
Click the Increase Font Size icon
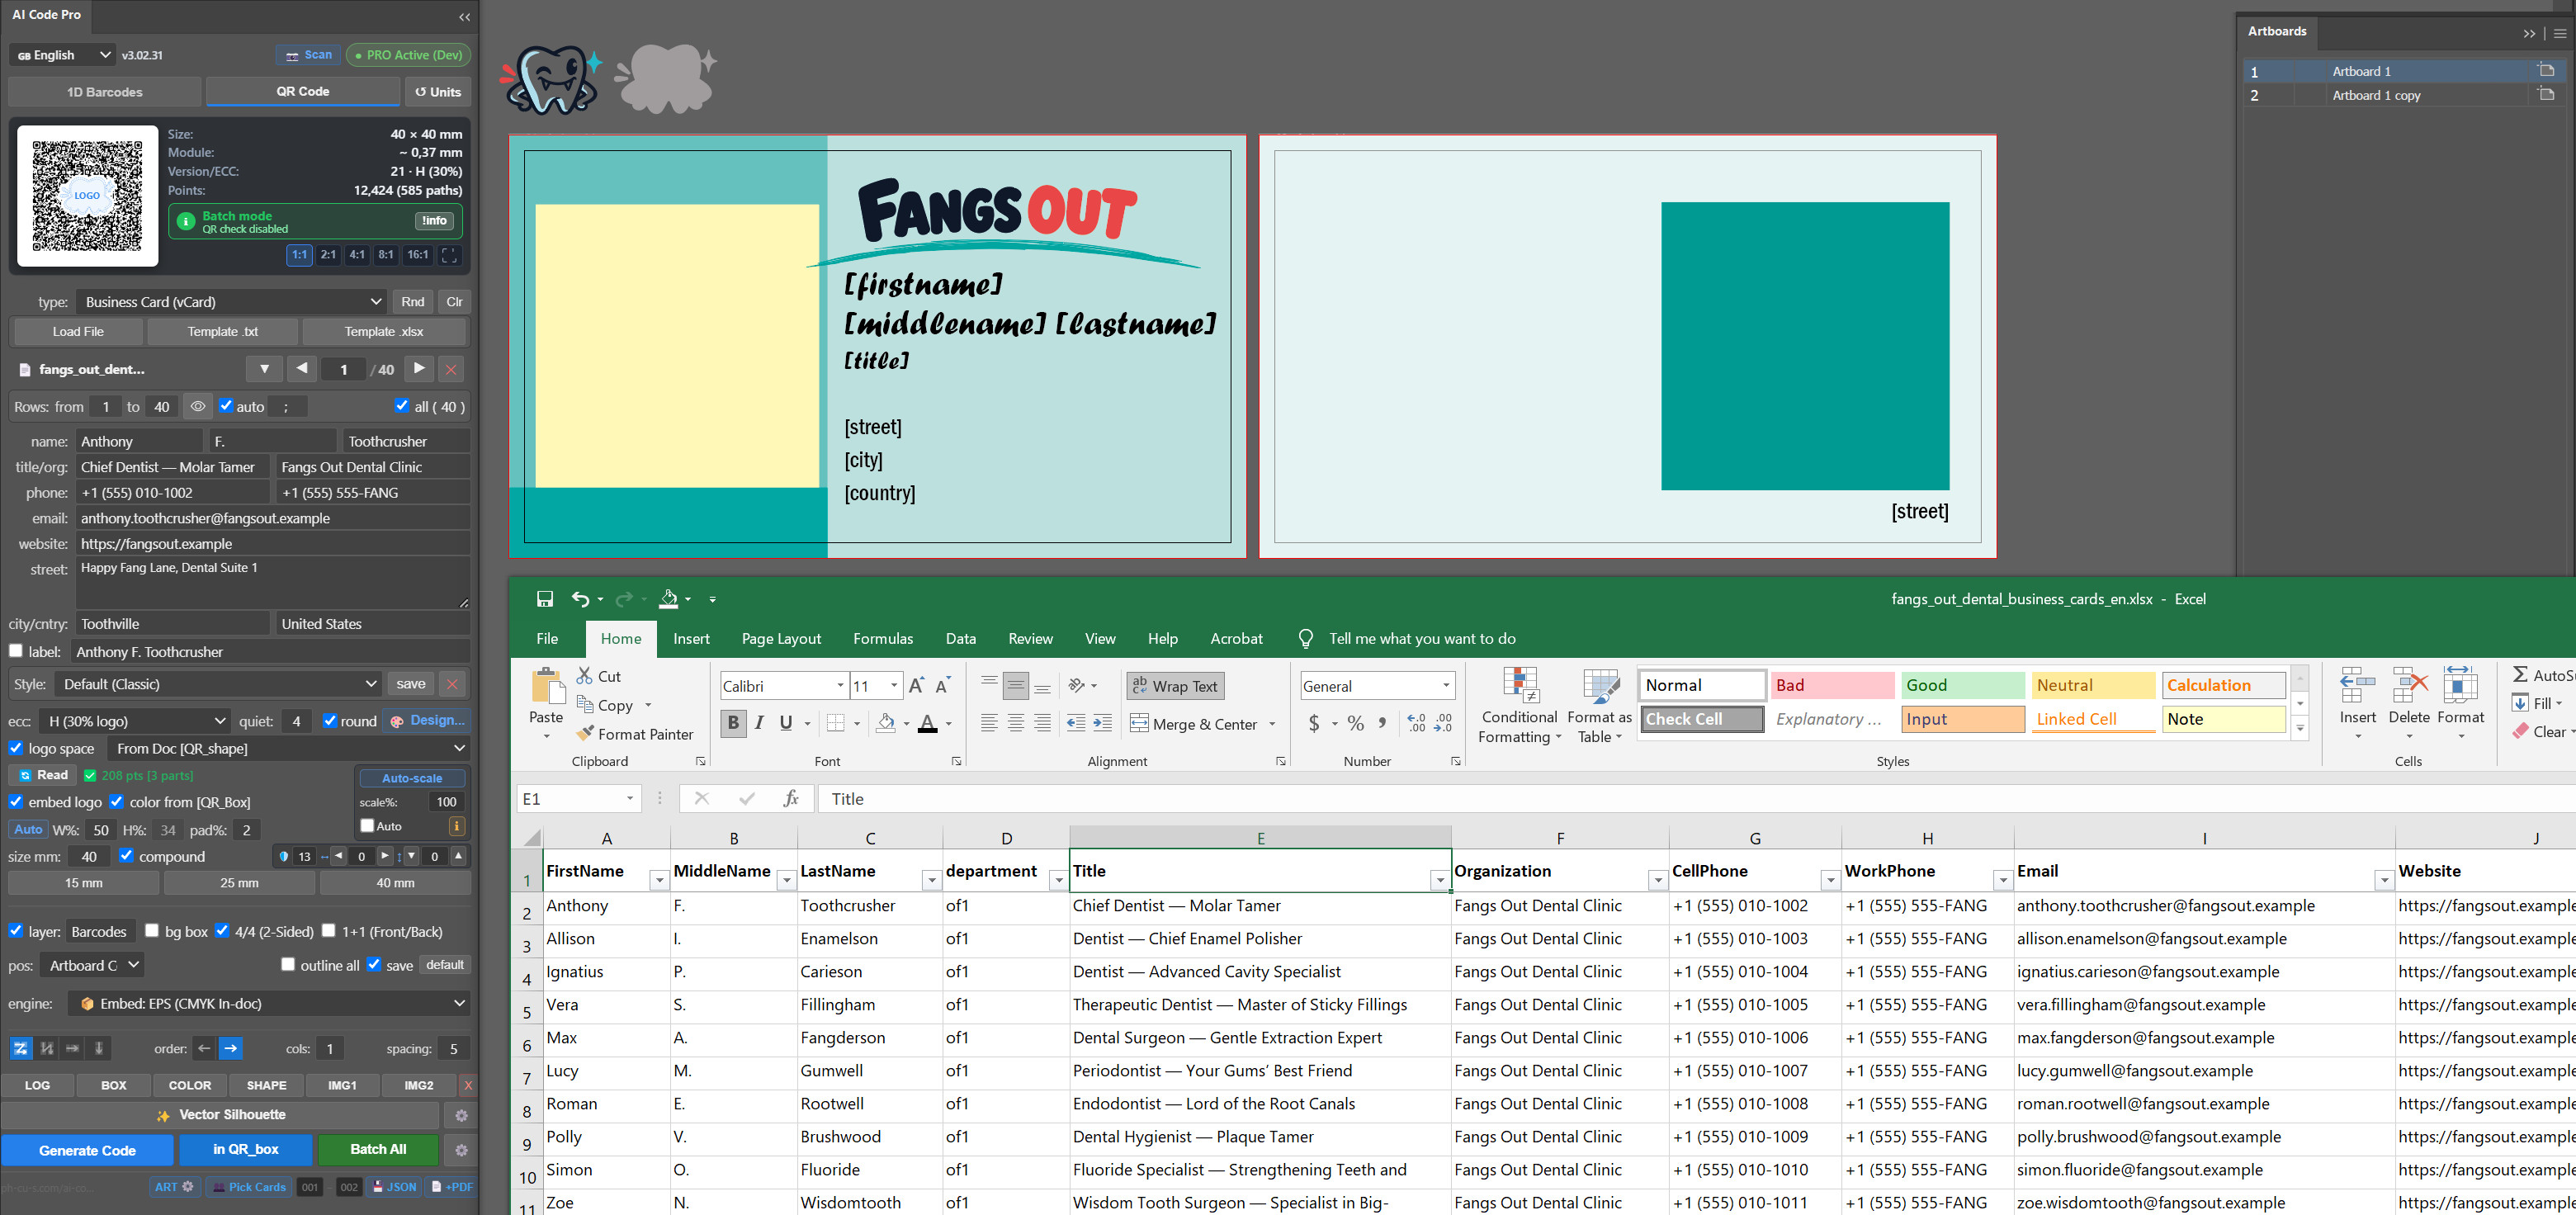point(916,685)
